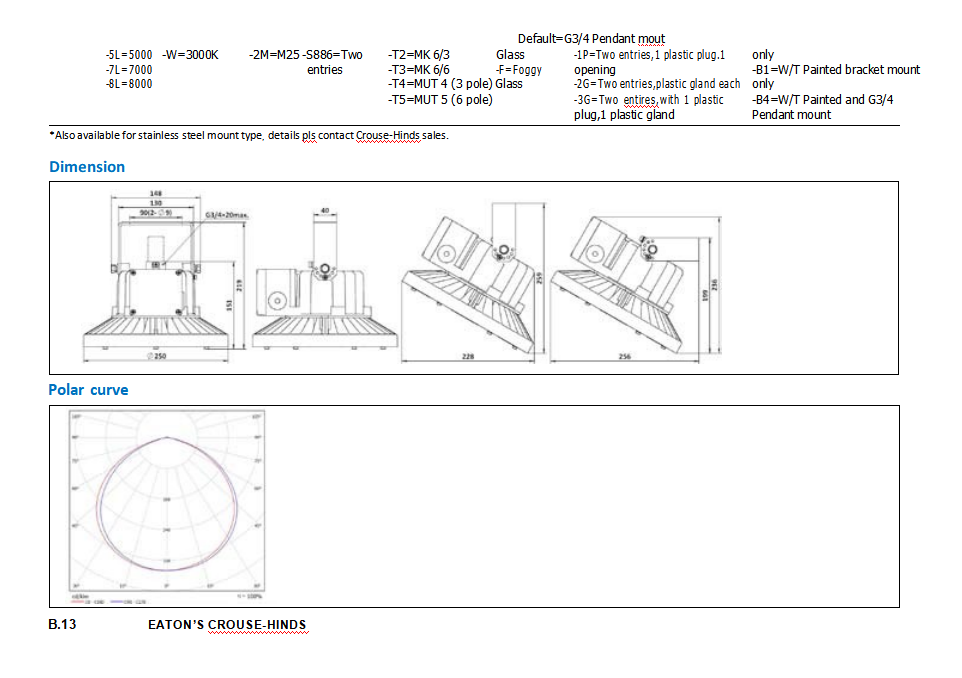Click the Default=G3/4 Pendant mout text
962x678 pixels.
tap(591, 39)
